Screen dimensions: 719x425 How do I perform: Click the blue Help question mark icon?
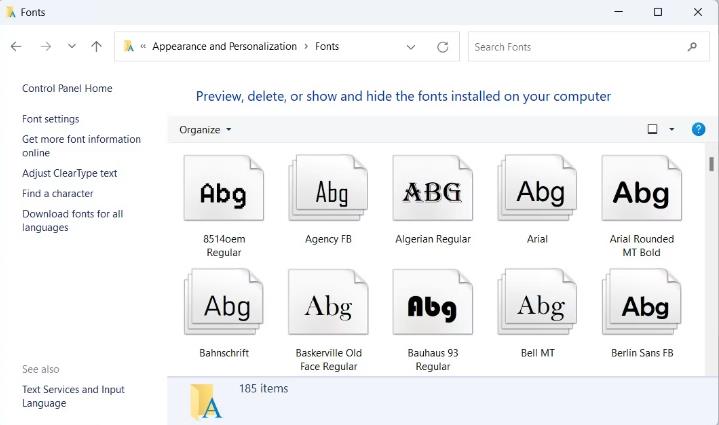pos(698,129)
